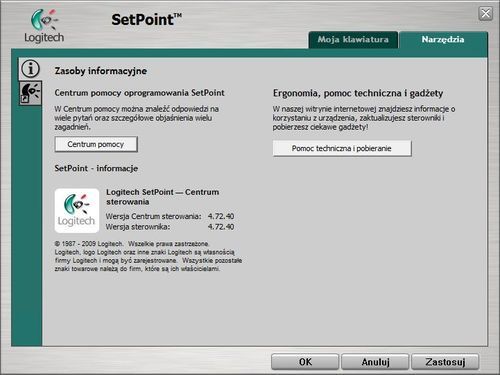
Task: Click the Zasoby informacyjne heading
Action: [x=101, y=71]
